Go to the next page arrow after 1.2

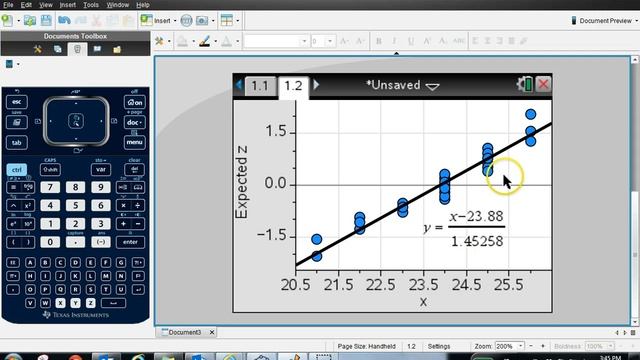(x=316, y=84)
